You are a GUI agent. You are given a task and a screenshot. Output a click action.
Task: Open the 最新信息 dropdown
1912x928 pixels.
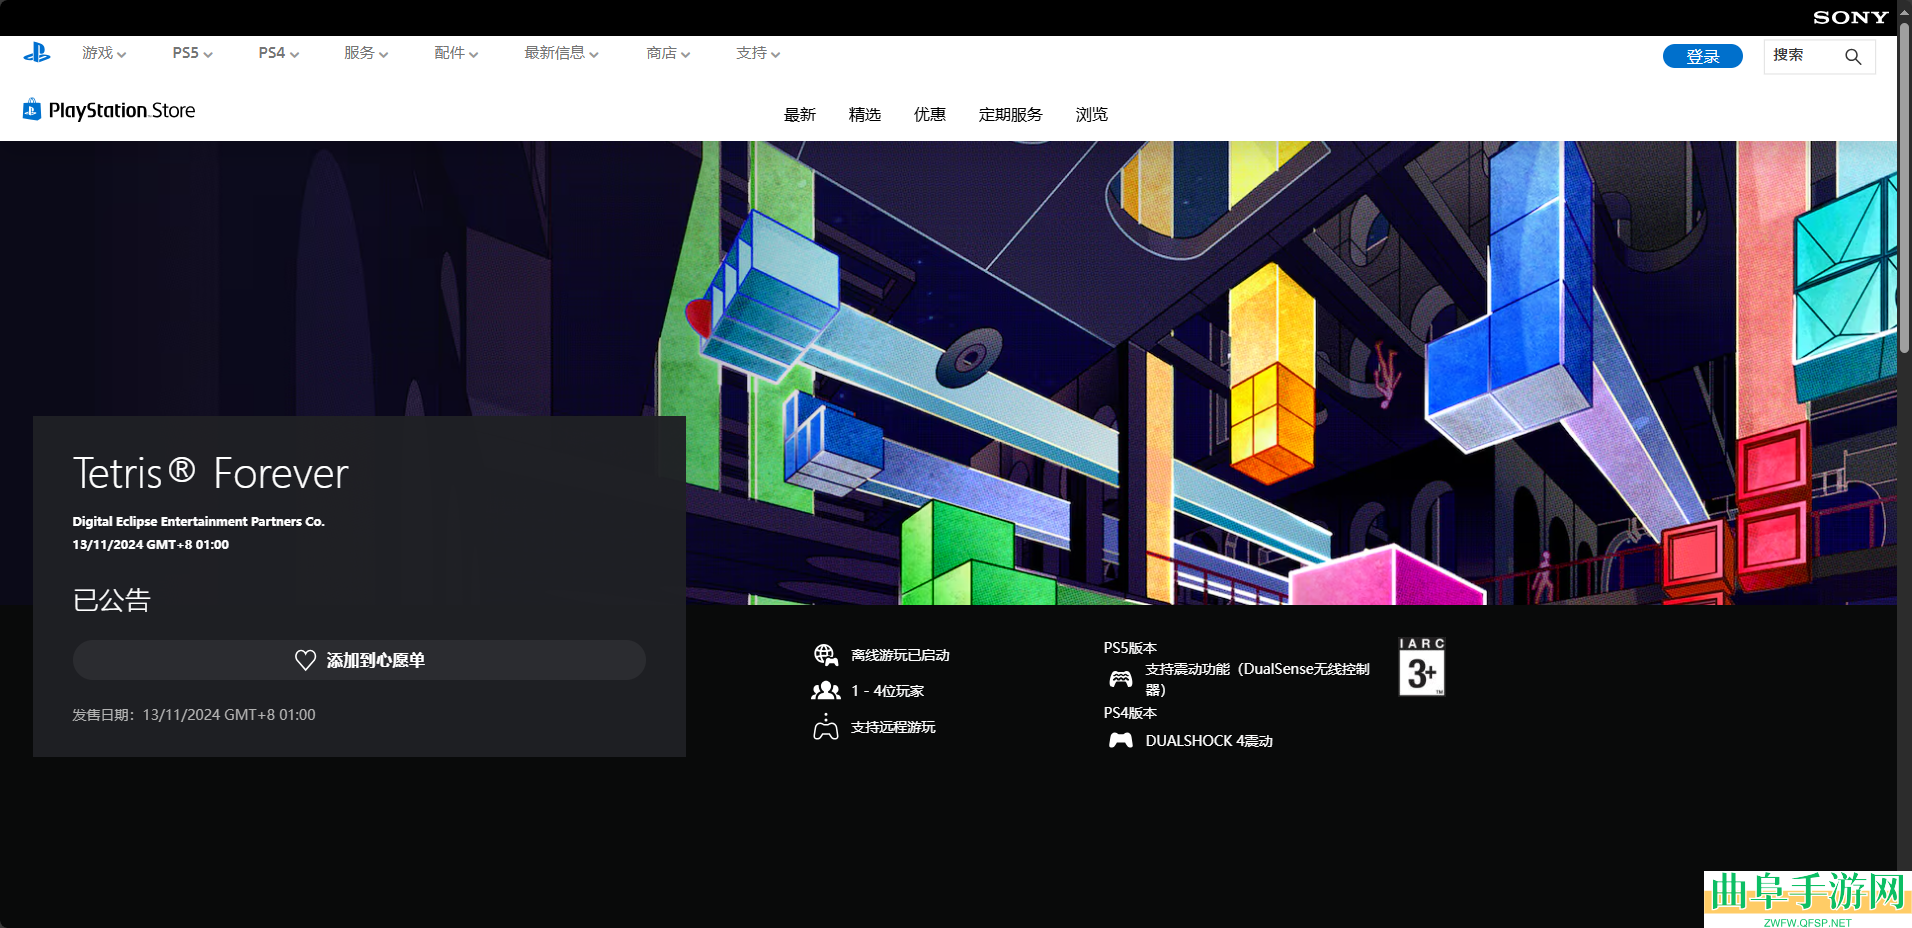pyautogui.click(x=561, y=54)
